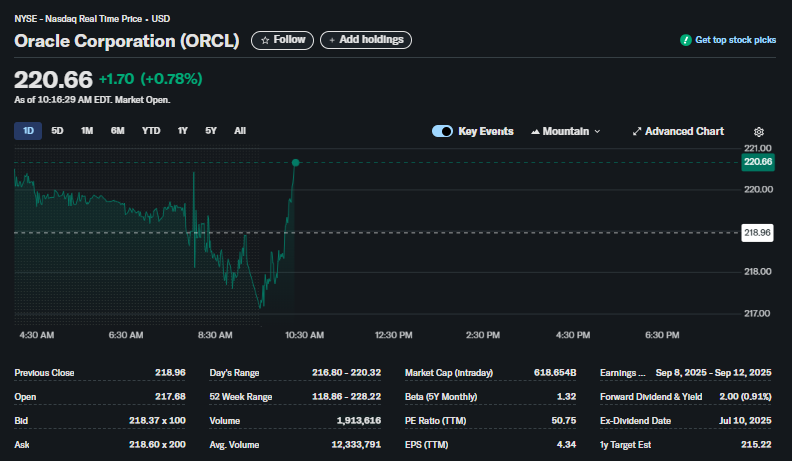
Task: Click the Bid value 218.37 x 100
Action: (x=157, y=421)
